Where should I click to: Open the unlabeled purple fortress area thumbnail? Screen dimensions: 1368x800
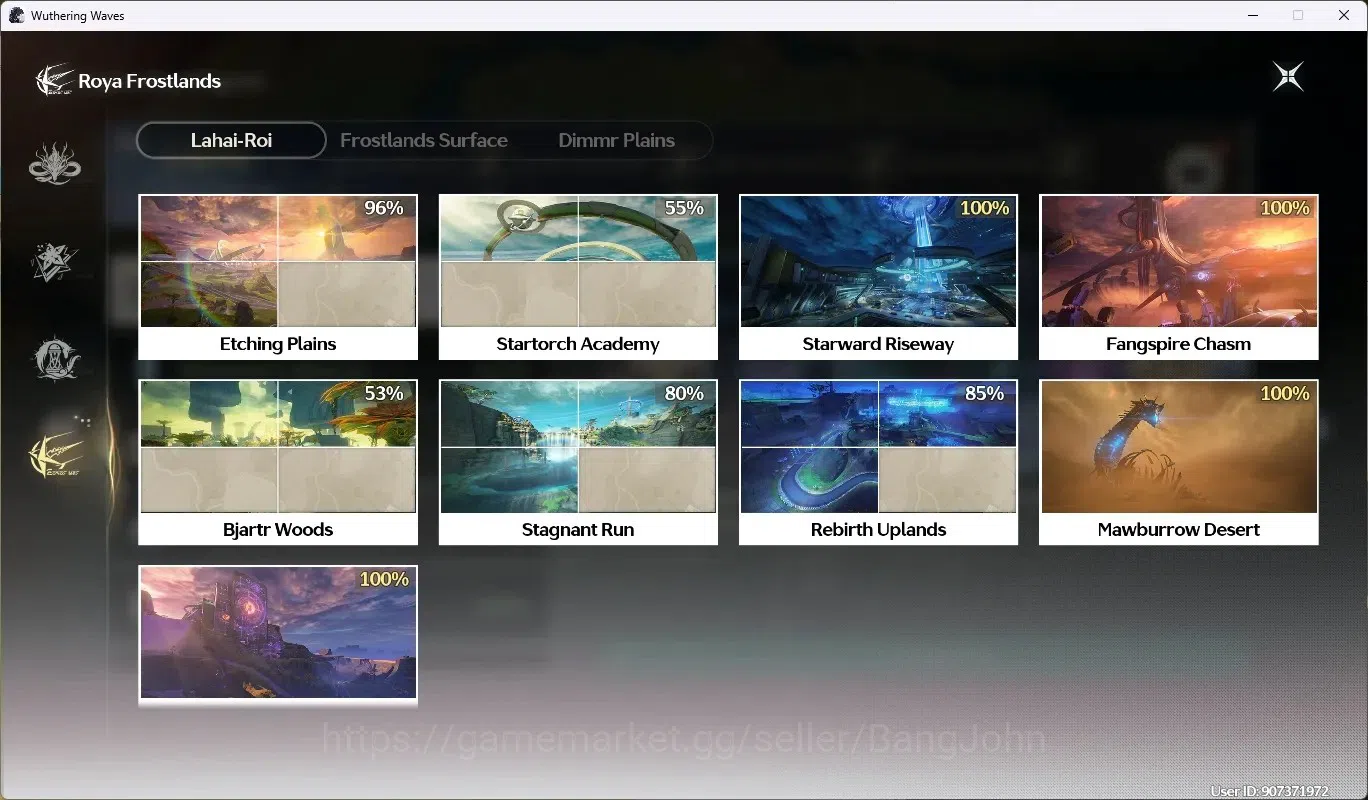pyautogui.click(x=278, y=633)
